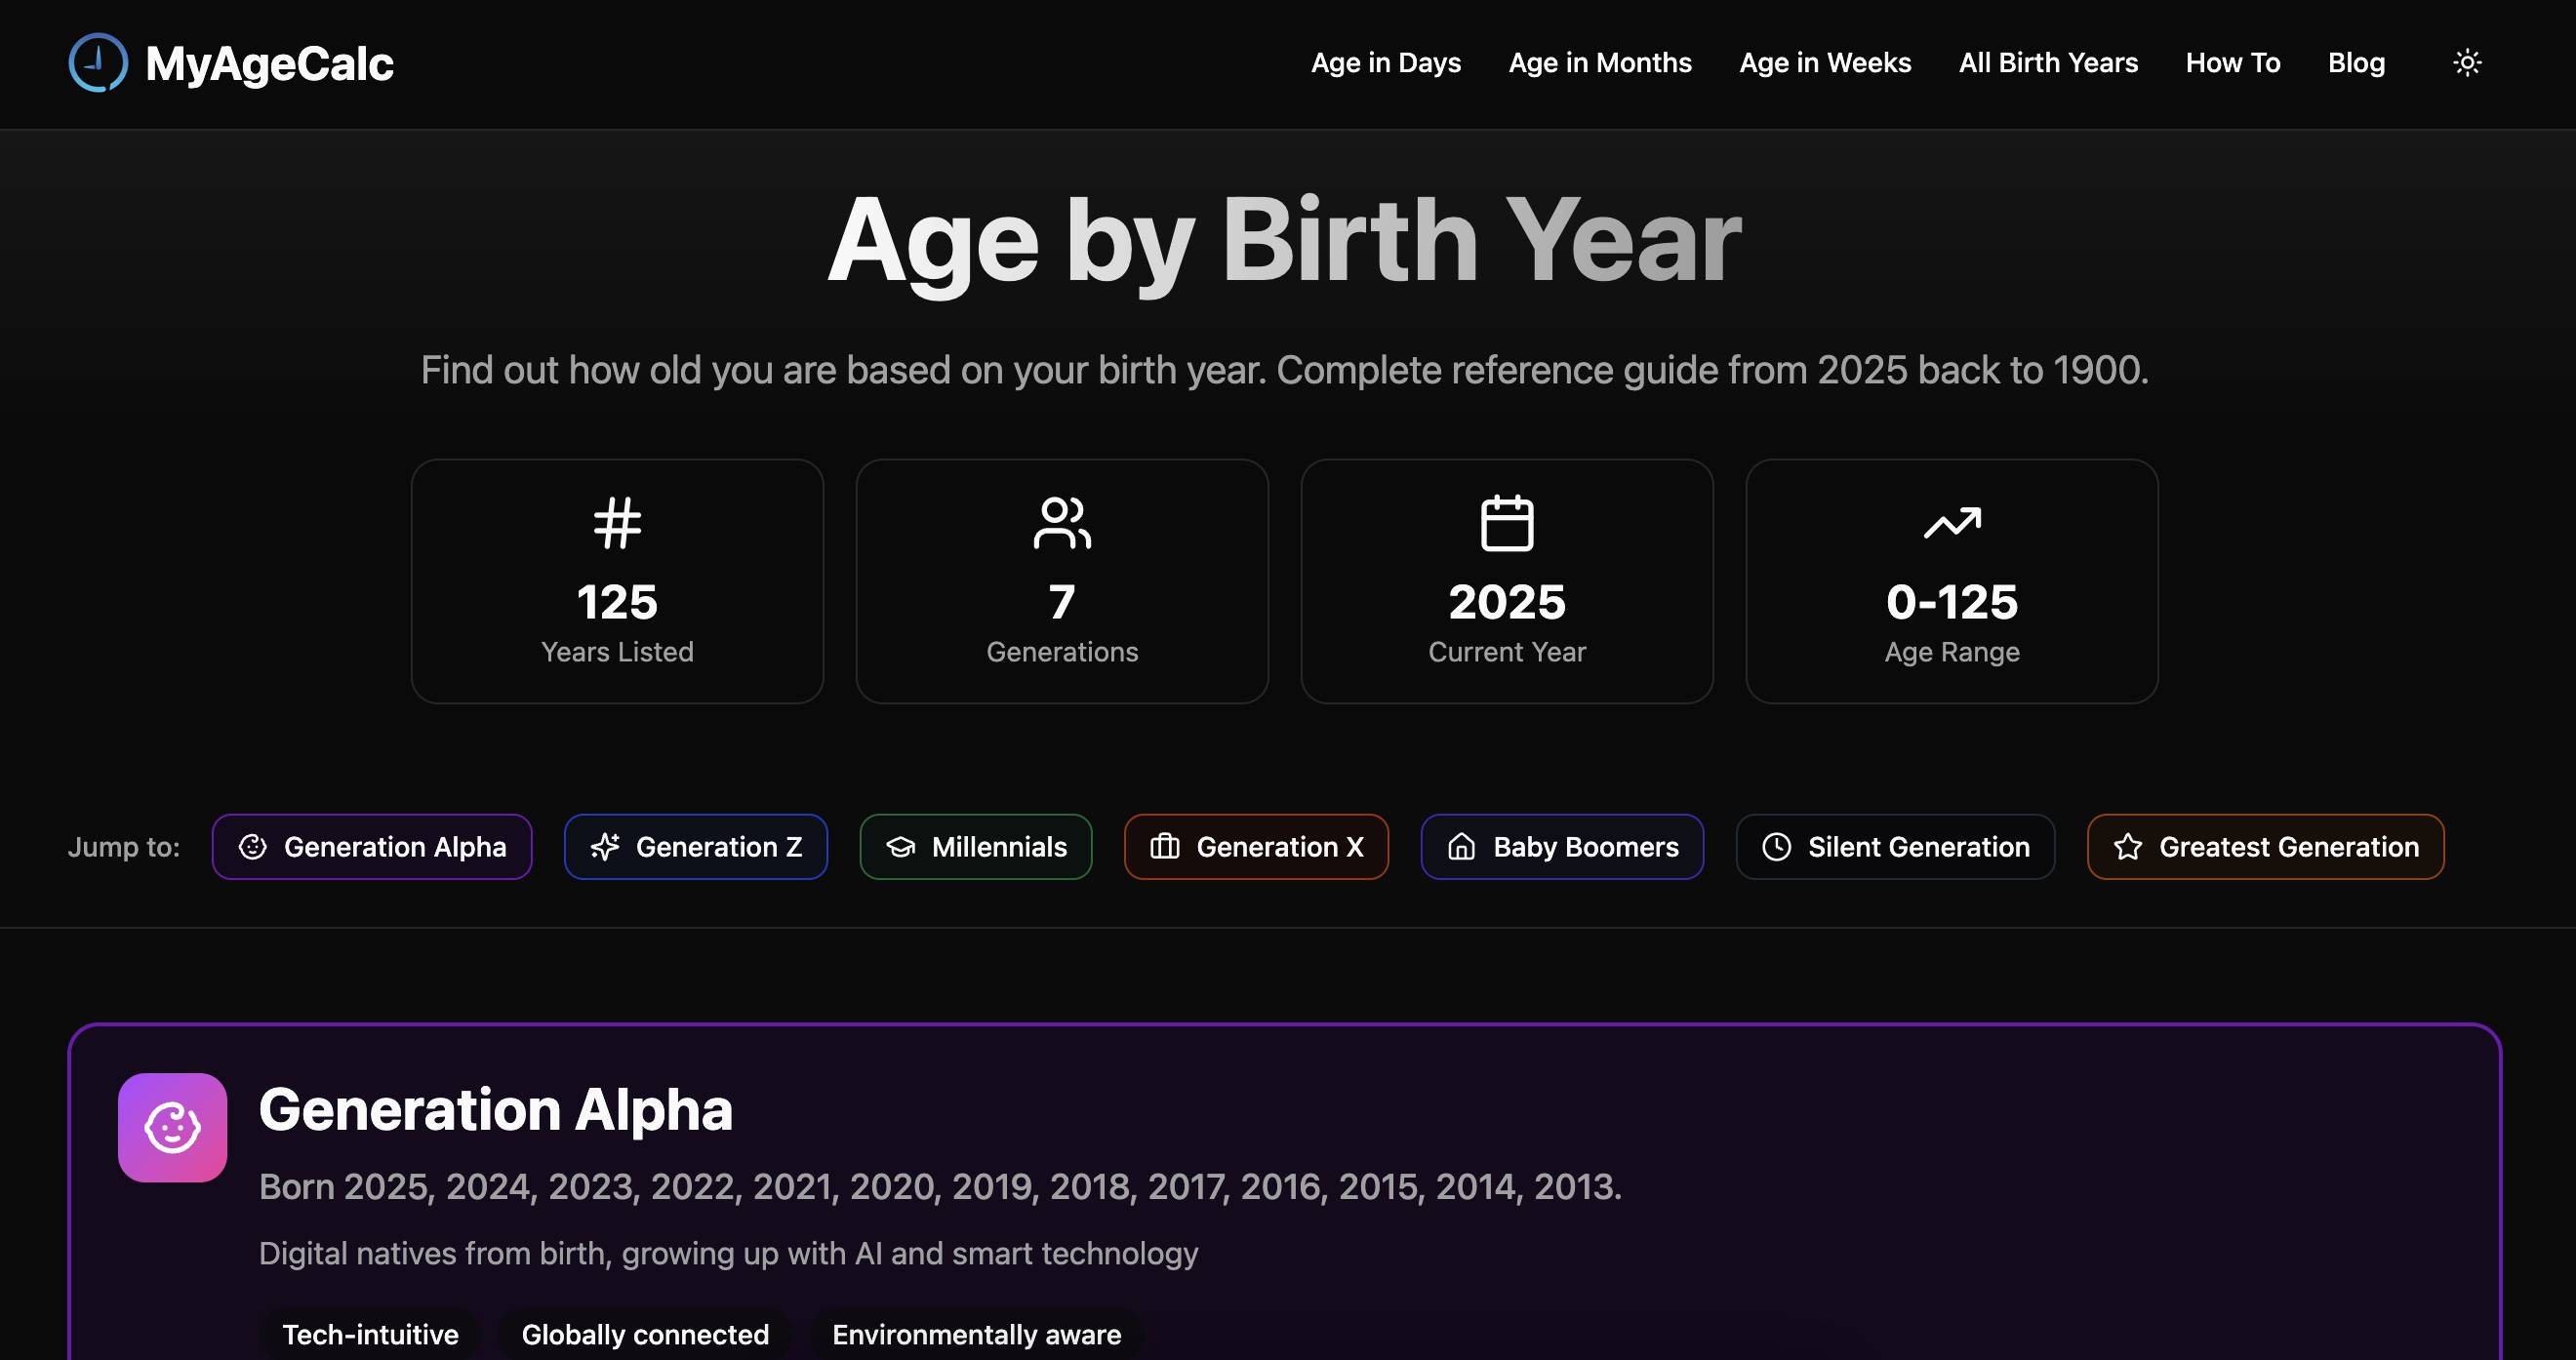Click the trending arrow icon on Age Range card

pos(1951,520)
